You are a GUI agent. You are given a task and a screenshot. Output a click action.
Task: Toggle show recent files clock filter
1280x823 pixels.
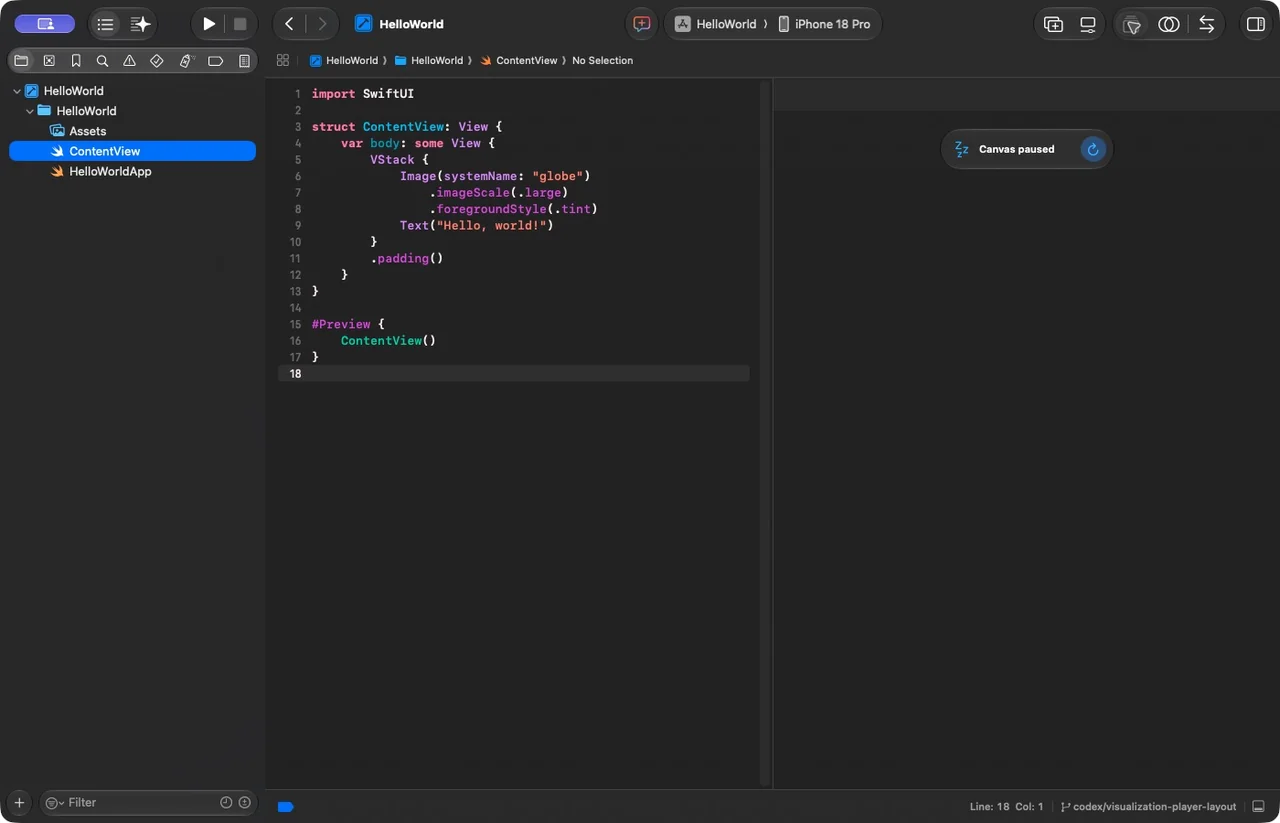pos(226,802)
